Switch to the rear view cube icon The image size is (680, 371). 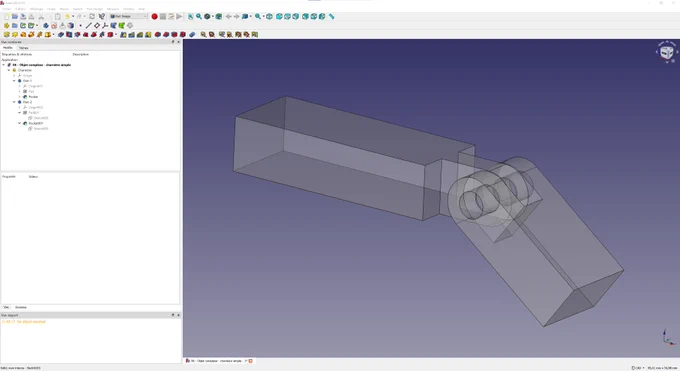tap(305, 16)
